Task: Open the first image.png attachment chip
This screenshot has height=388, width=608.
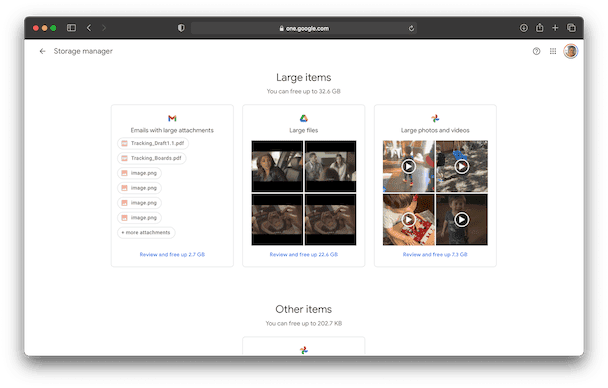Action: 139,173
